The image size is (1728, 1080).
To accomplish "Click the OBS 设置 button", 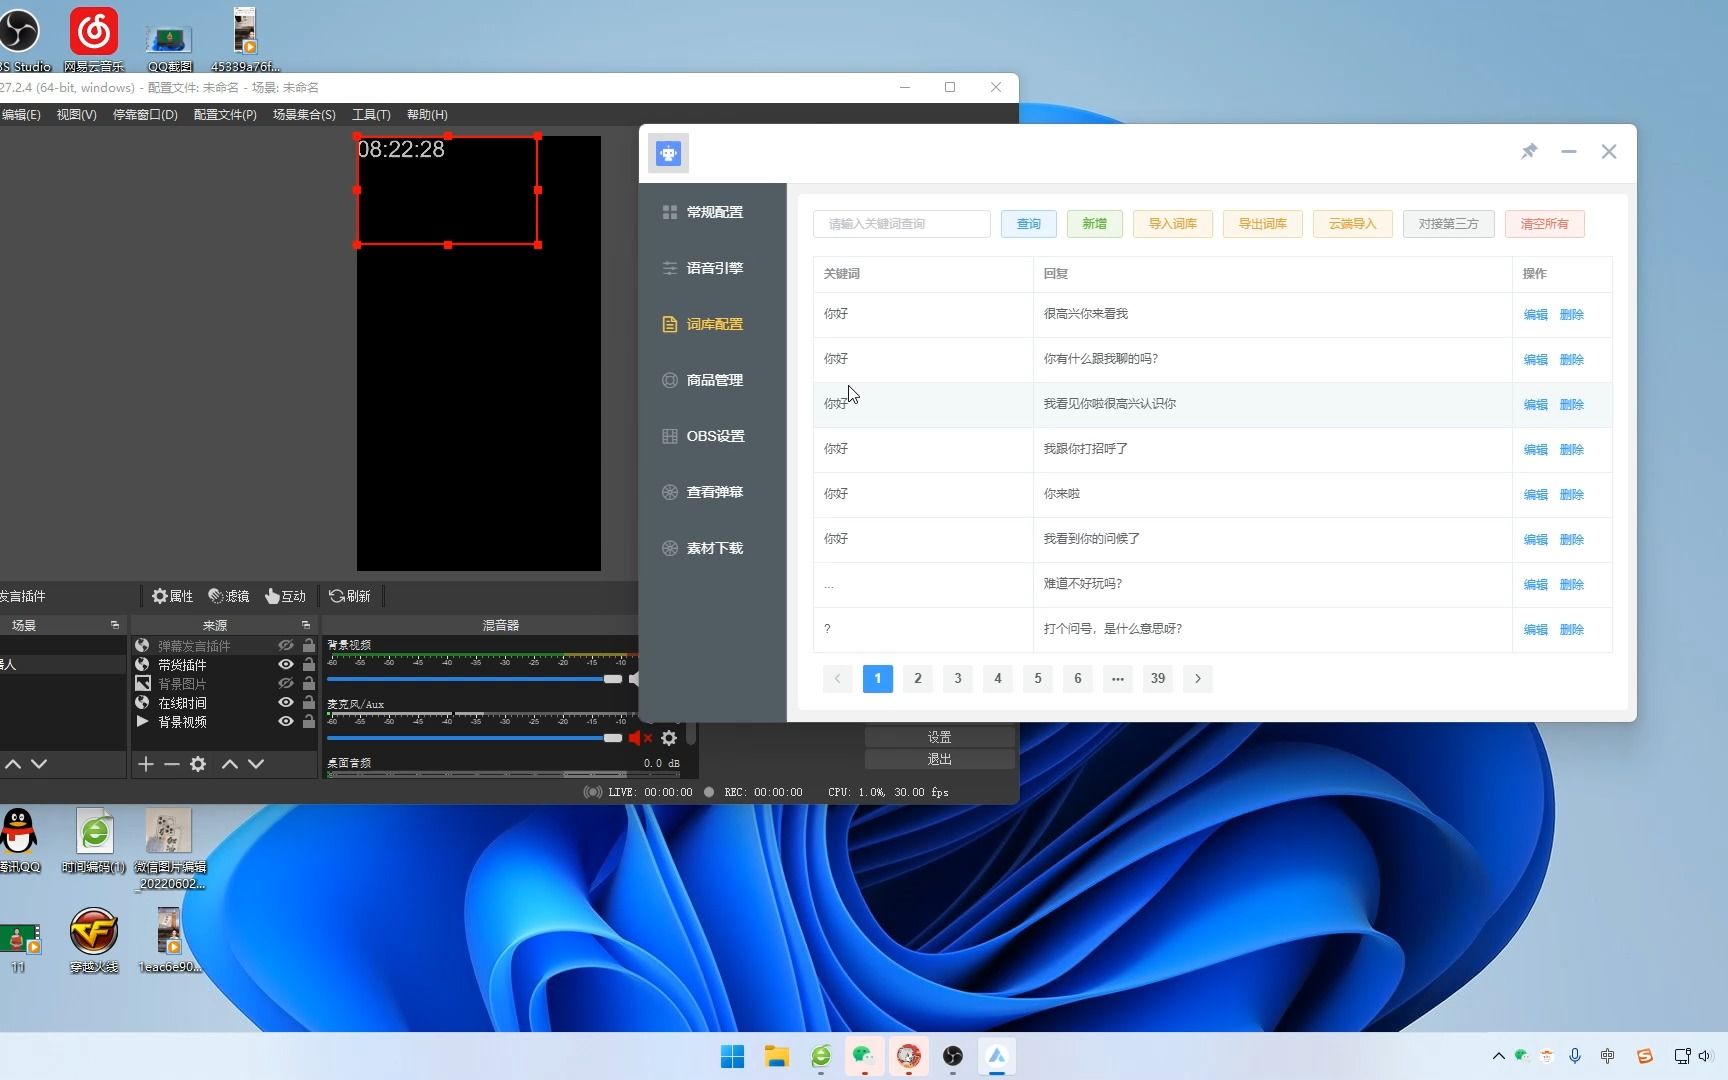I will [939, 737].
